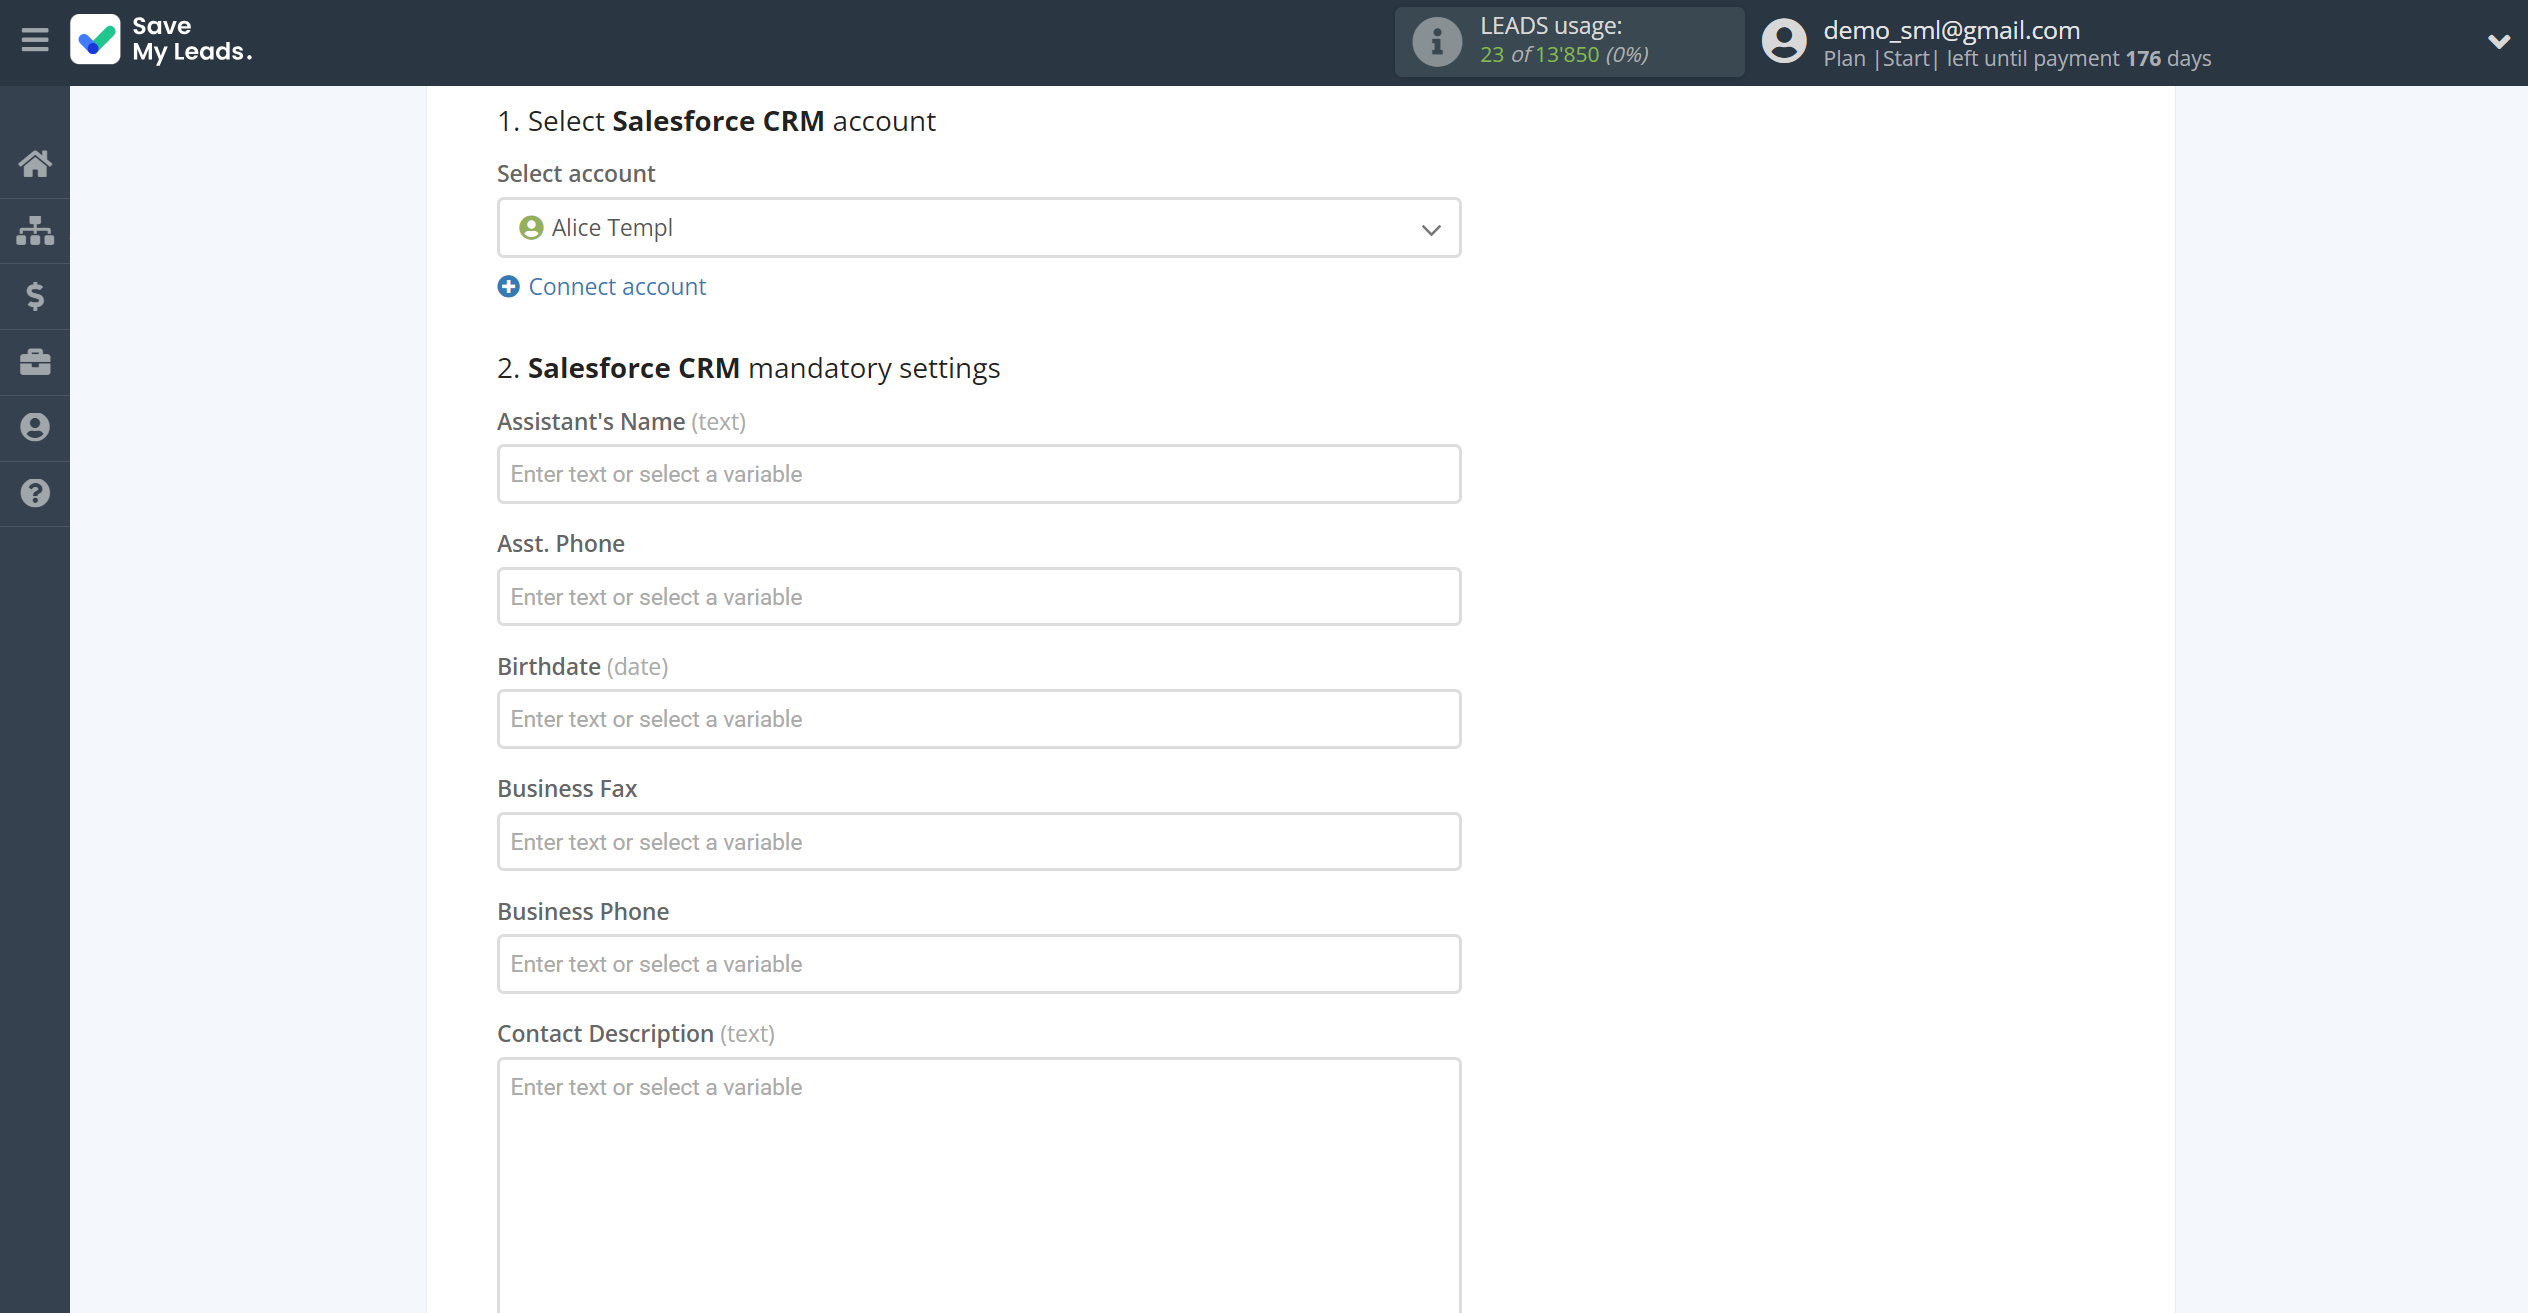Open profile icon in sidebar
The image size is (2528, 1313).
[x=35, y=427]
